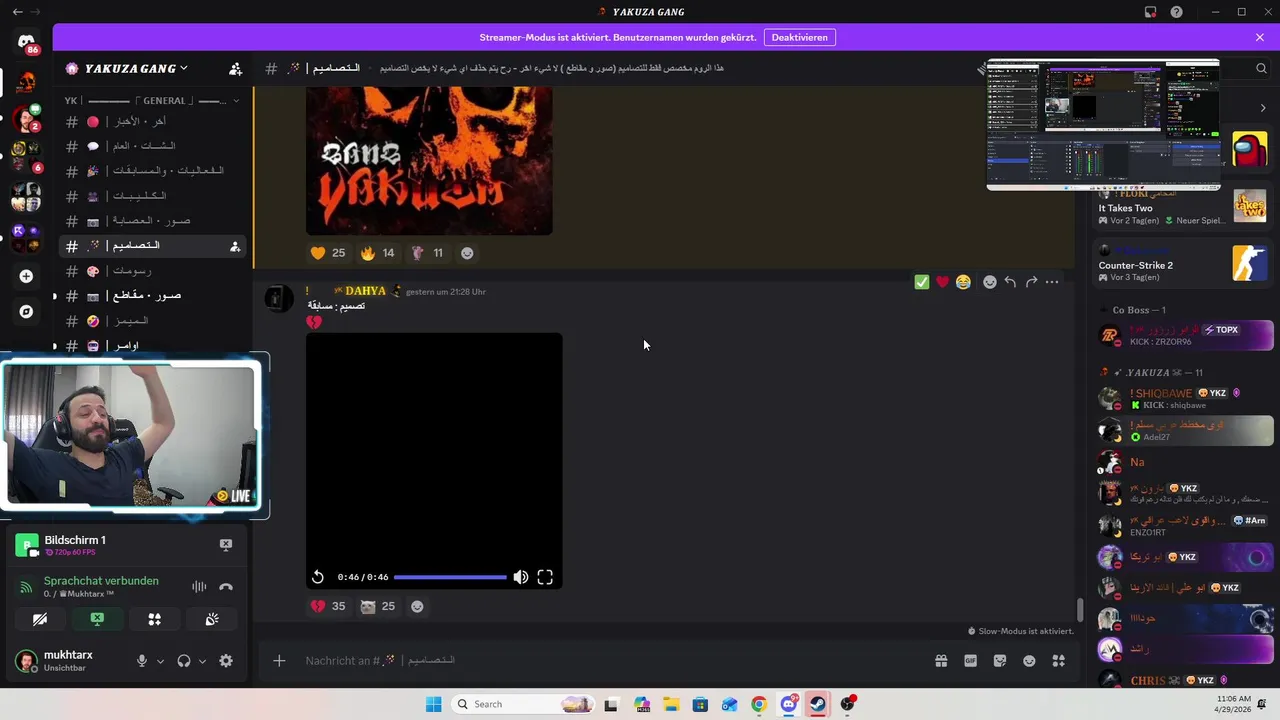Mute the video volume speaker
1280x720 pixels.
pos(521,577)
